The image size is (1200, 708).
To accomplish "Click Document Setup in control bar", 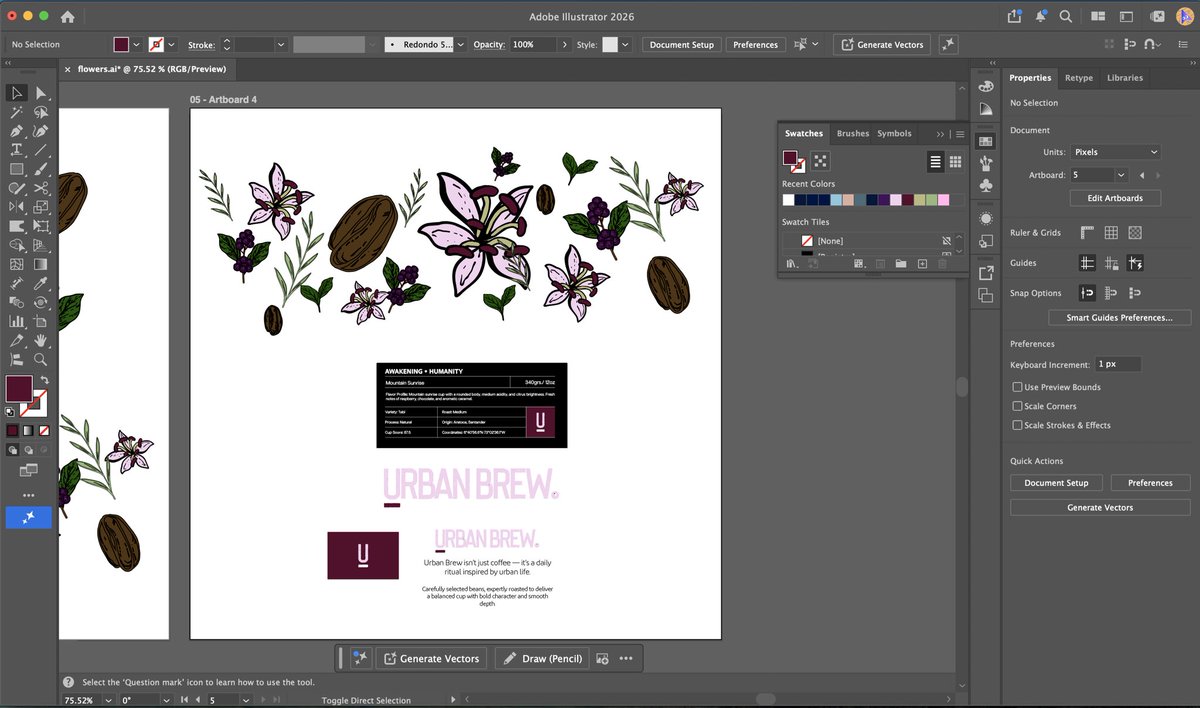I will [x=682, y=44].
